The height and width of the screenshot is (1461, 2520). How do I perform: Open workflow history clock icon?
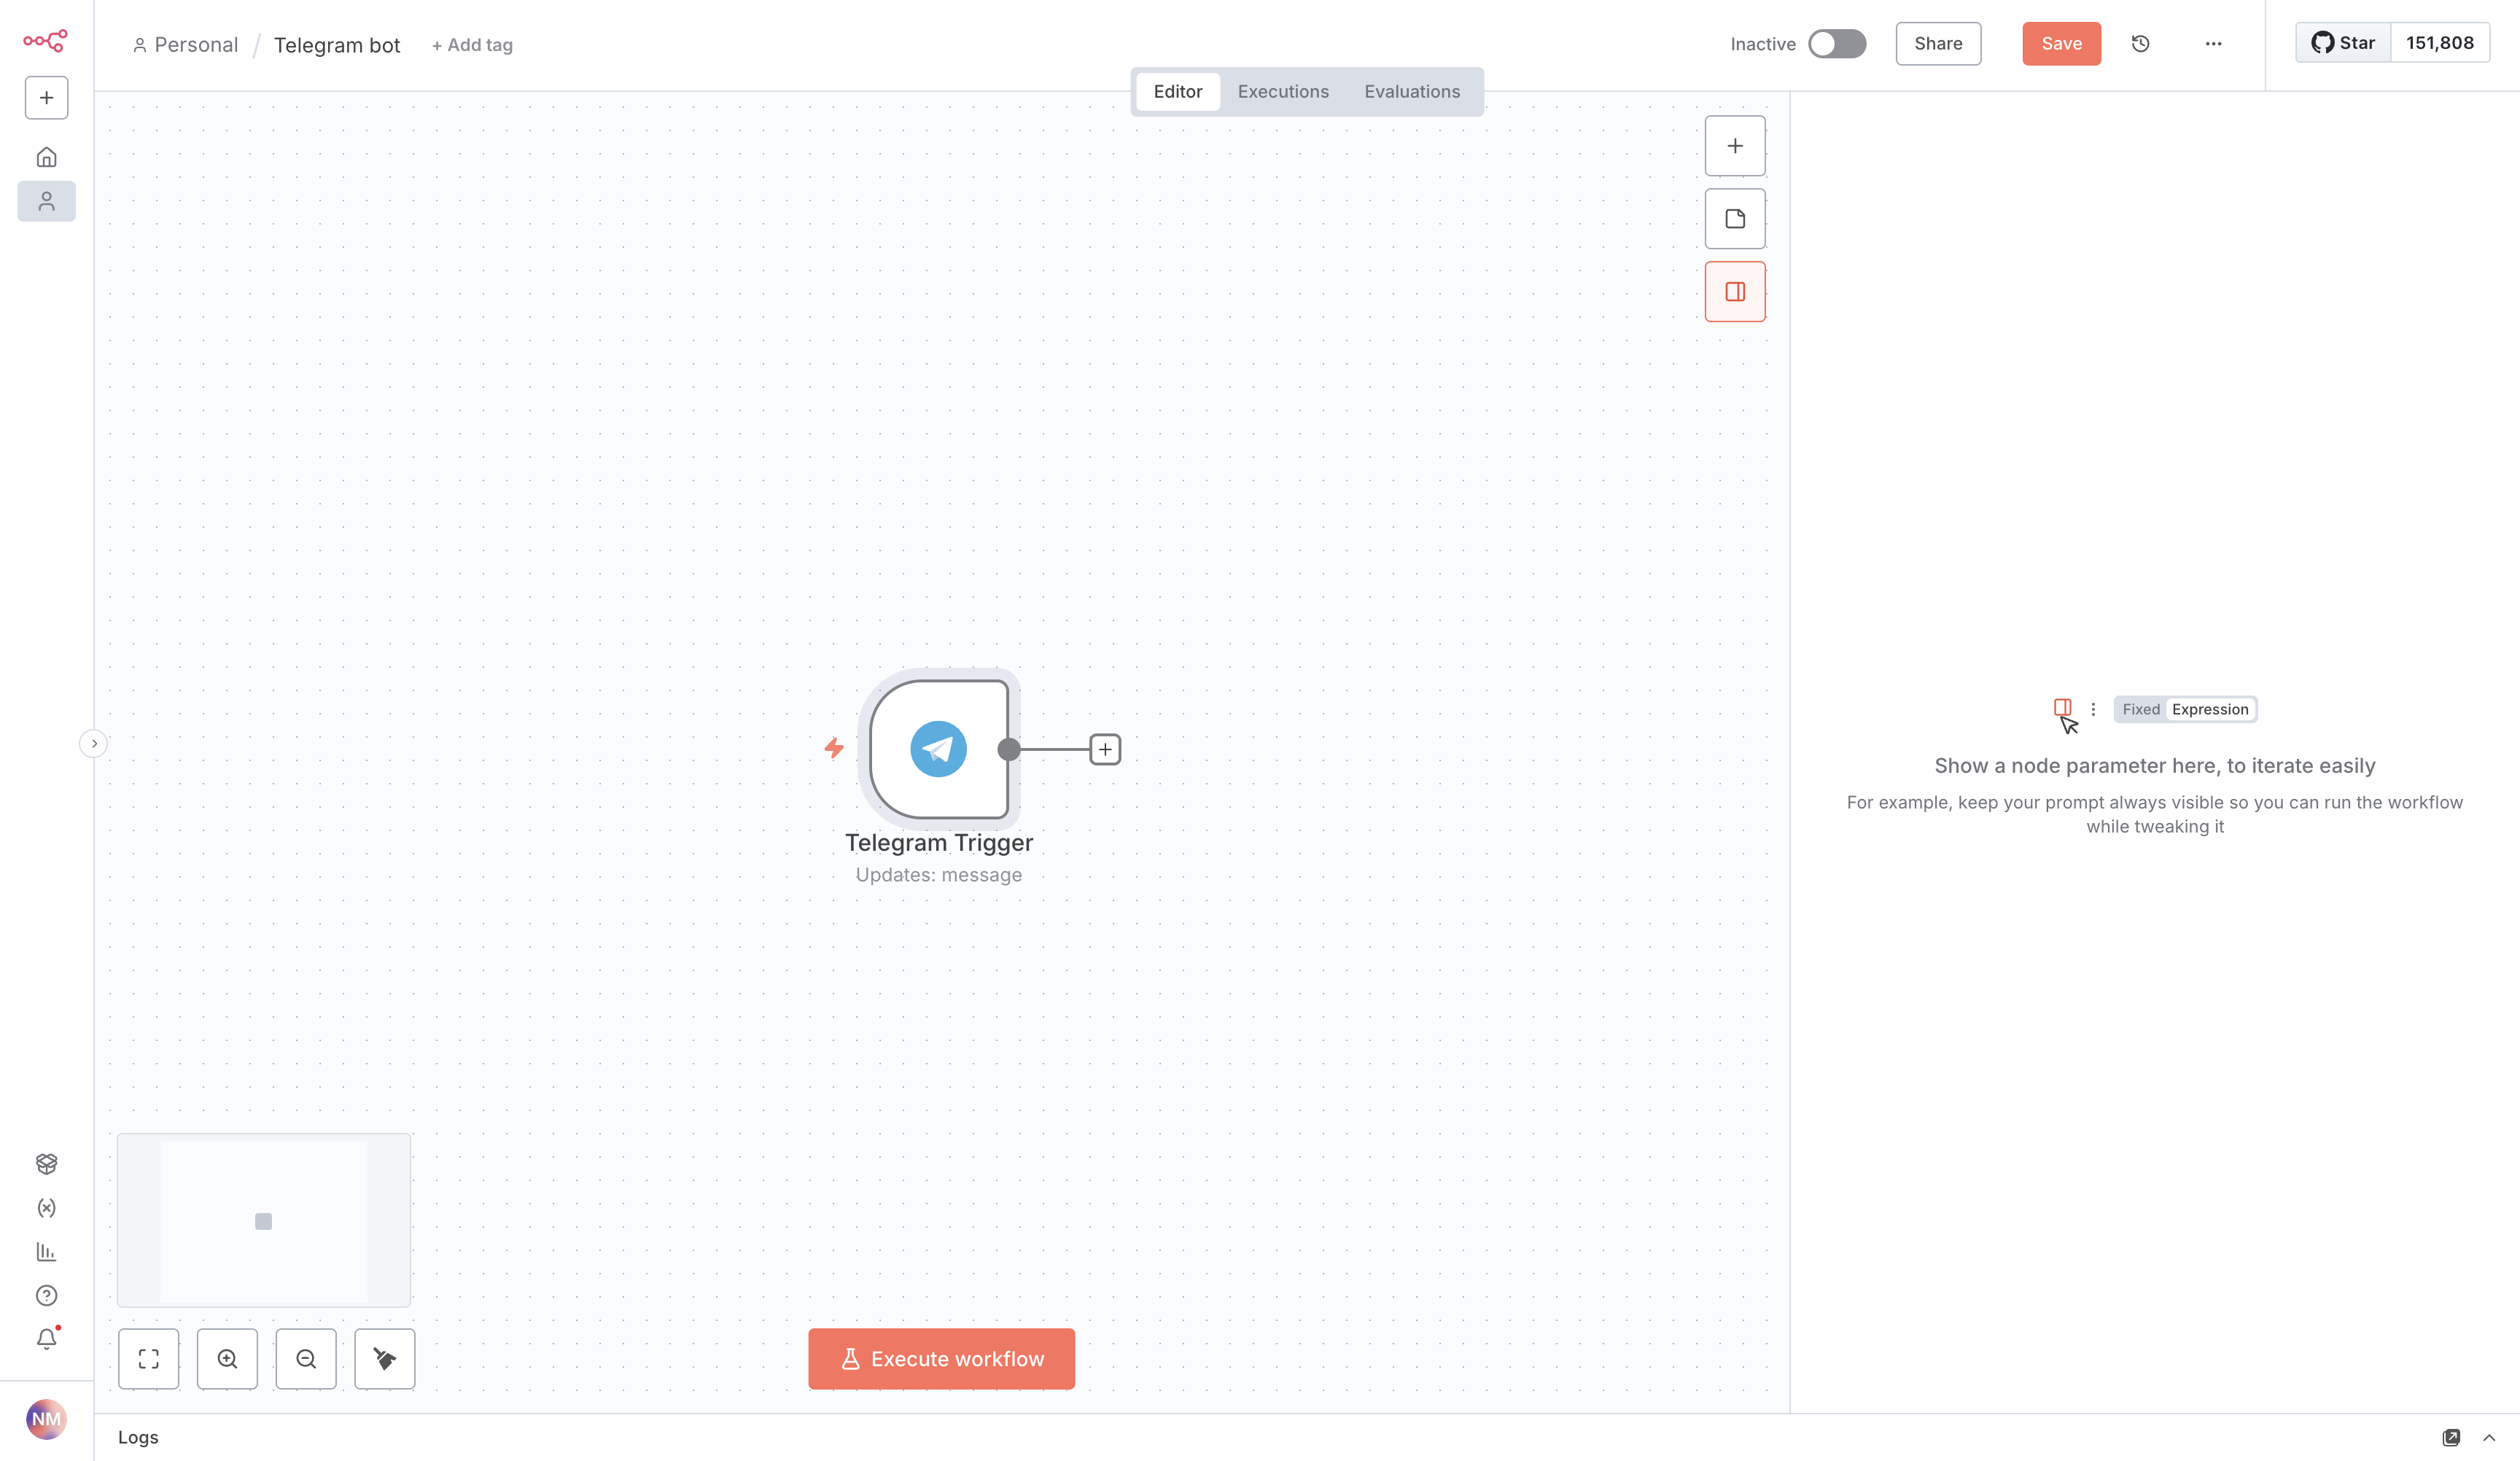point(2140,44)
